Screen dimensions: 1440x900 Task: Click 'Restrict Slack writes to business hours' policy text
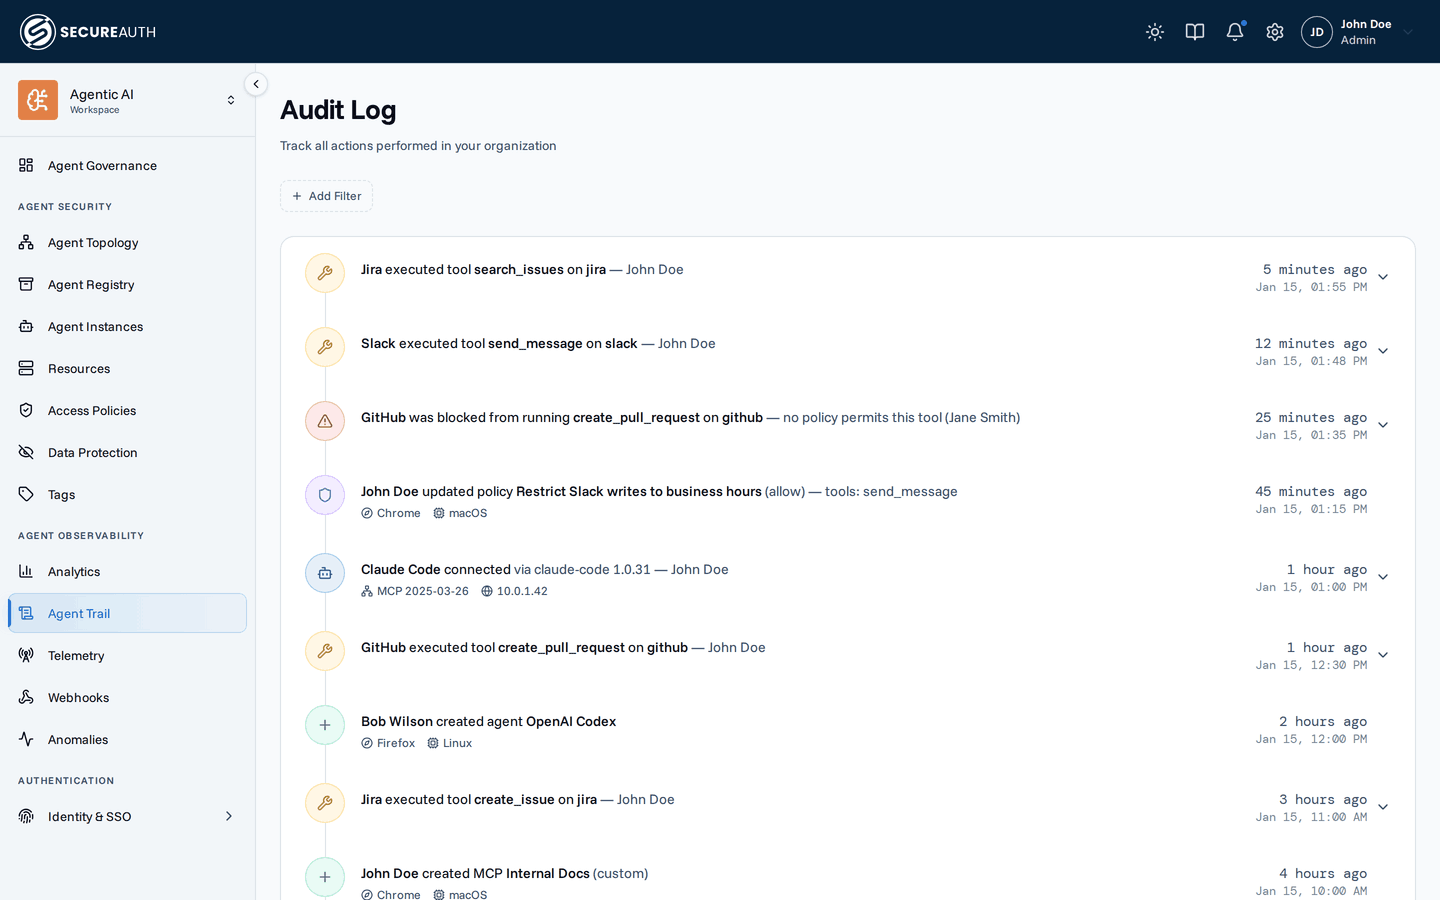[639, 491]
